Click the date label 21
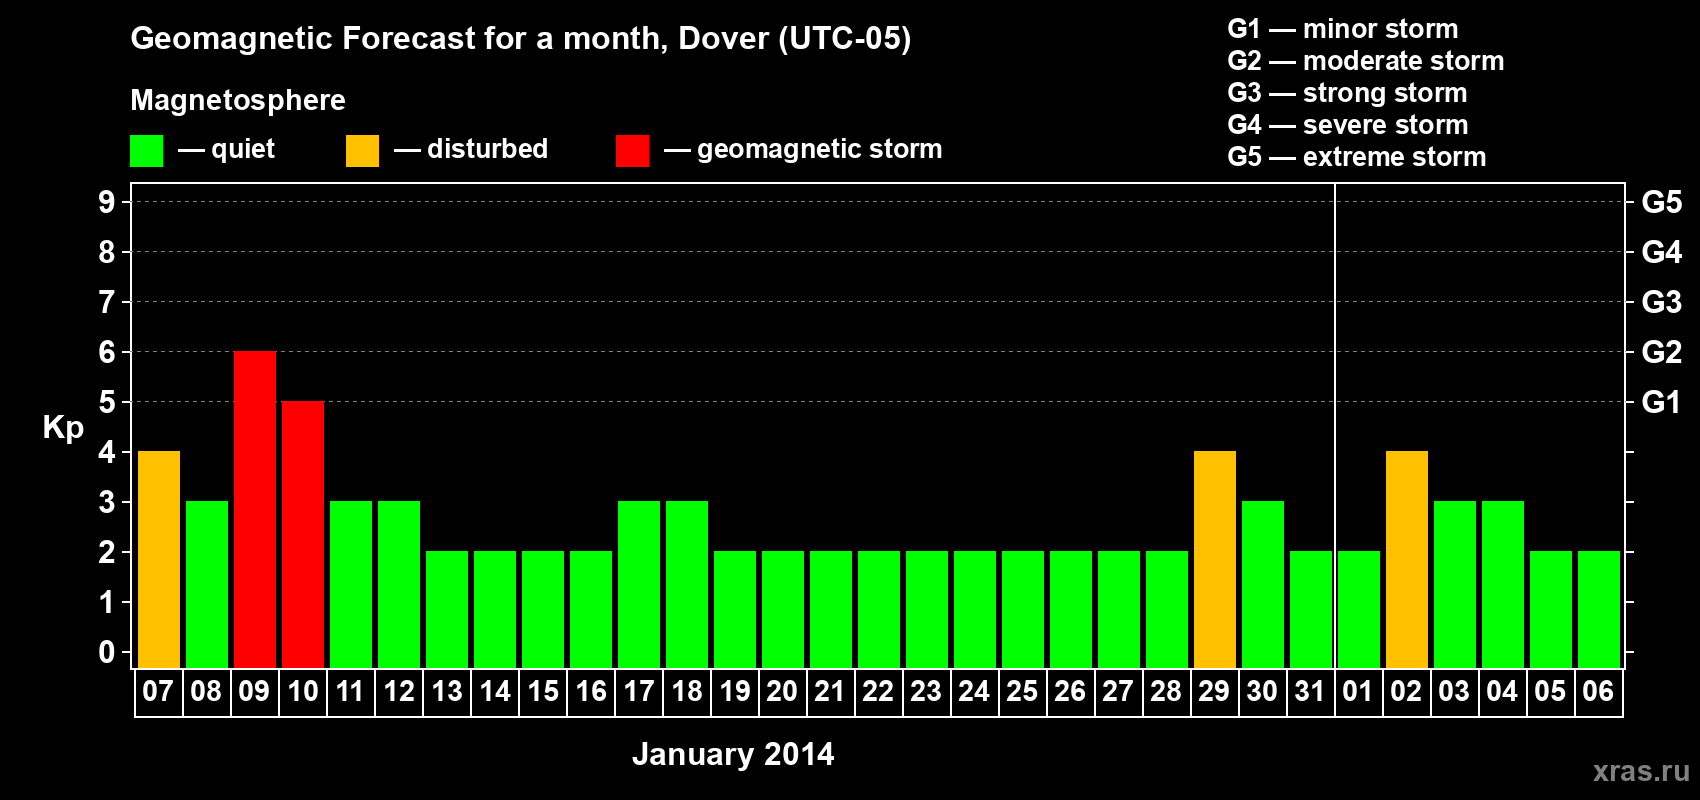 point(830,691)
